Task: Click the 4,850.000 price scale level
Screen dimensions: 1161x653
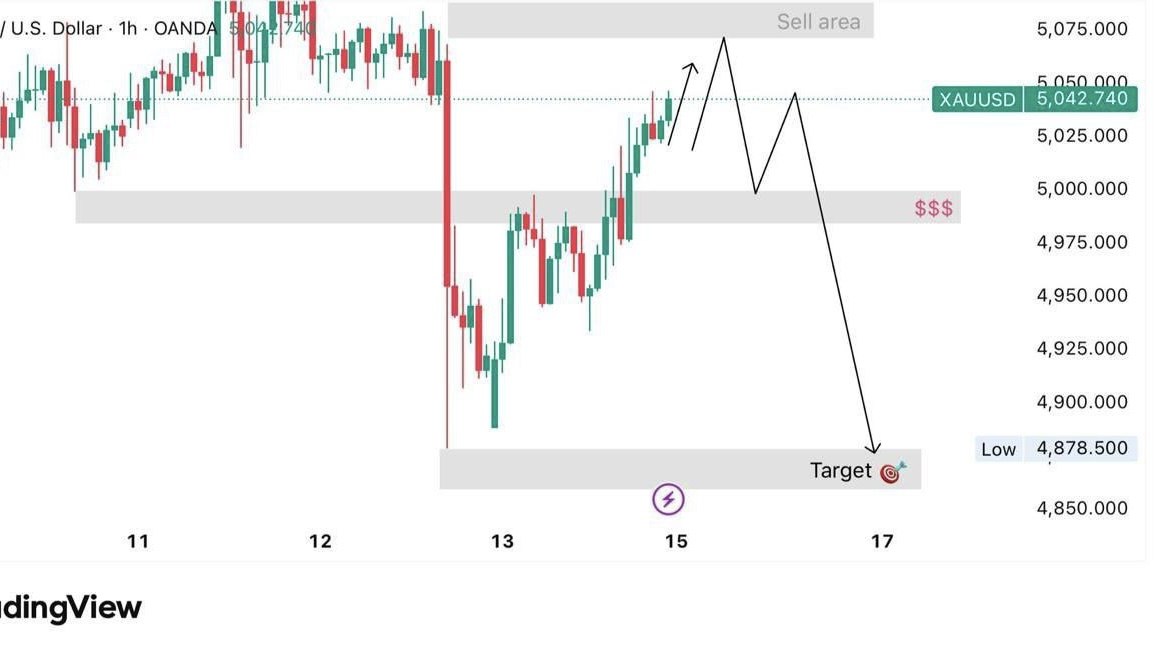Action: [x=1082, y=509]
